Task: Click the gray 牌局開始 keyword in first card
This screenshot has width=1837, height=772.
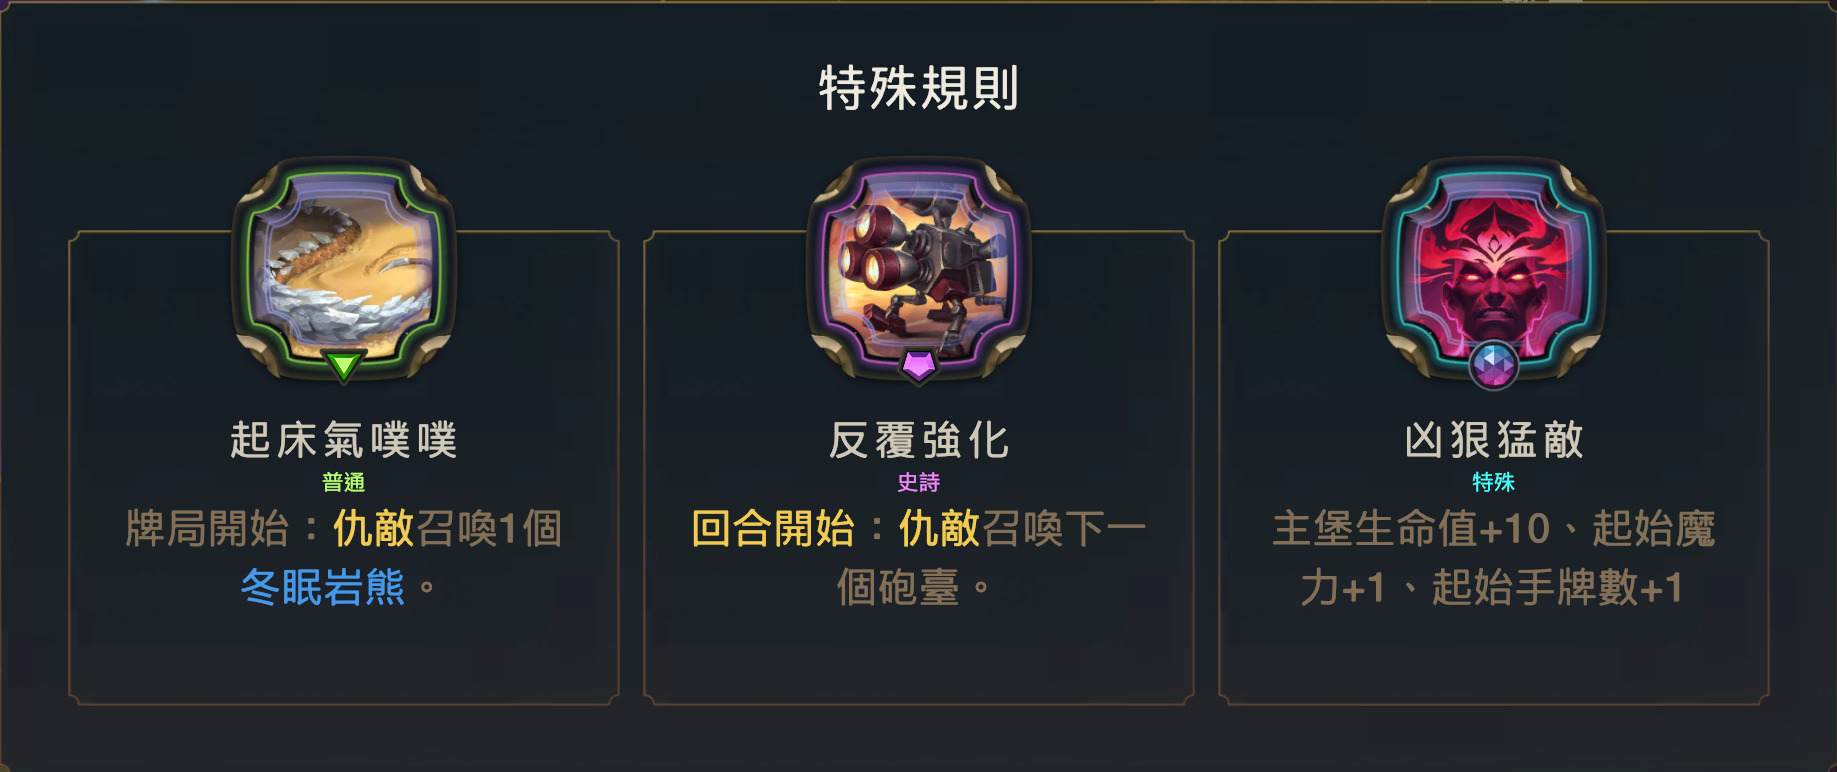Action: coord(207,528)
